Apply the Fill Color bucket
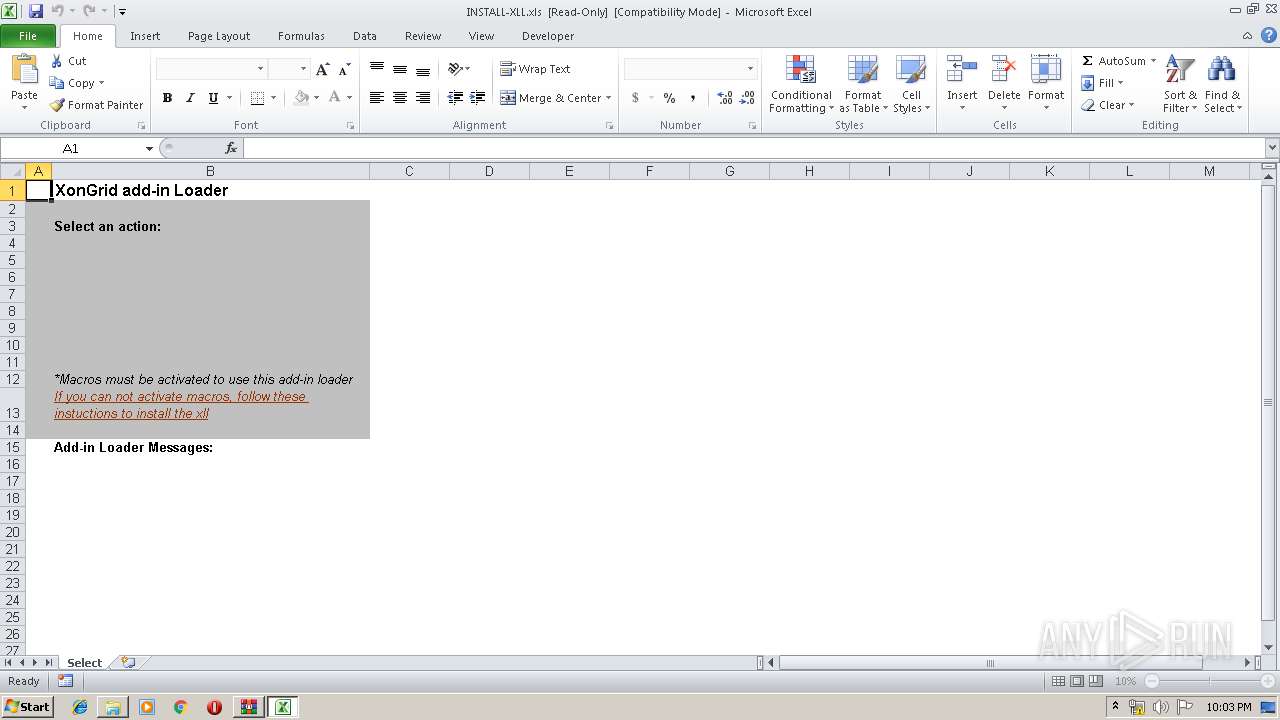 pos(301,98)
